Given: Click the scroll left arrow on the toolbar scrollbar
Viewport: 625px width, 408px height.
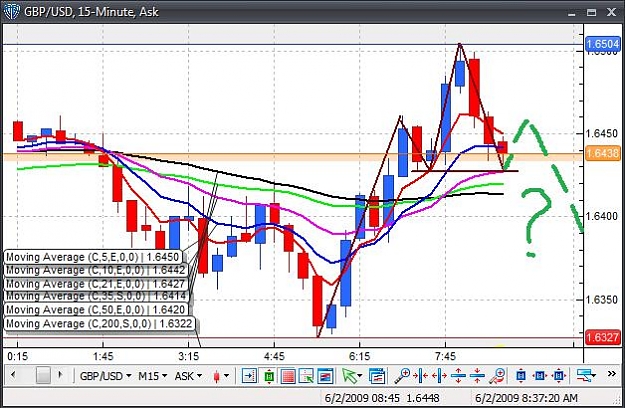Looking at the screenshot, I should point(13,375).
